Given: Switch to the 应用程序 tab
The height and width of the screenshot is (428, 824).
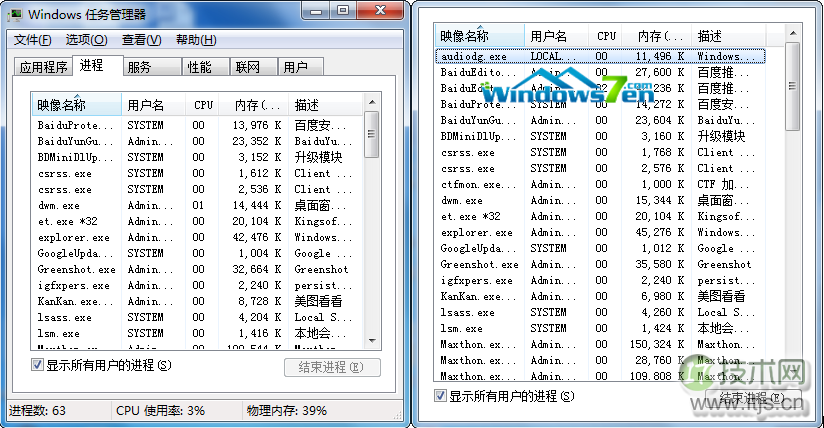Looking at the screenshot, I should 43,67.
